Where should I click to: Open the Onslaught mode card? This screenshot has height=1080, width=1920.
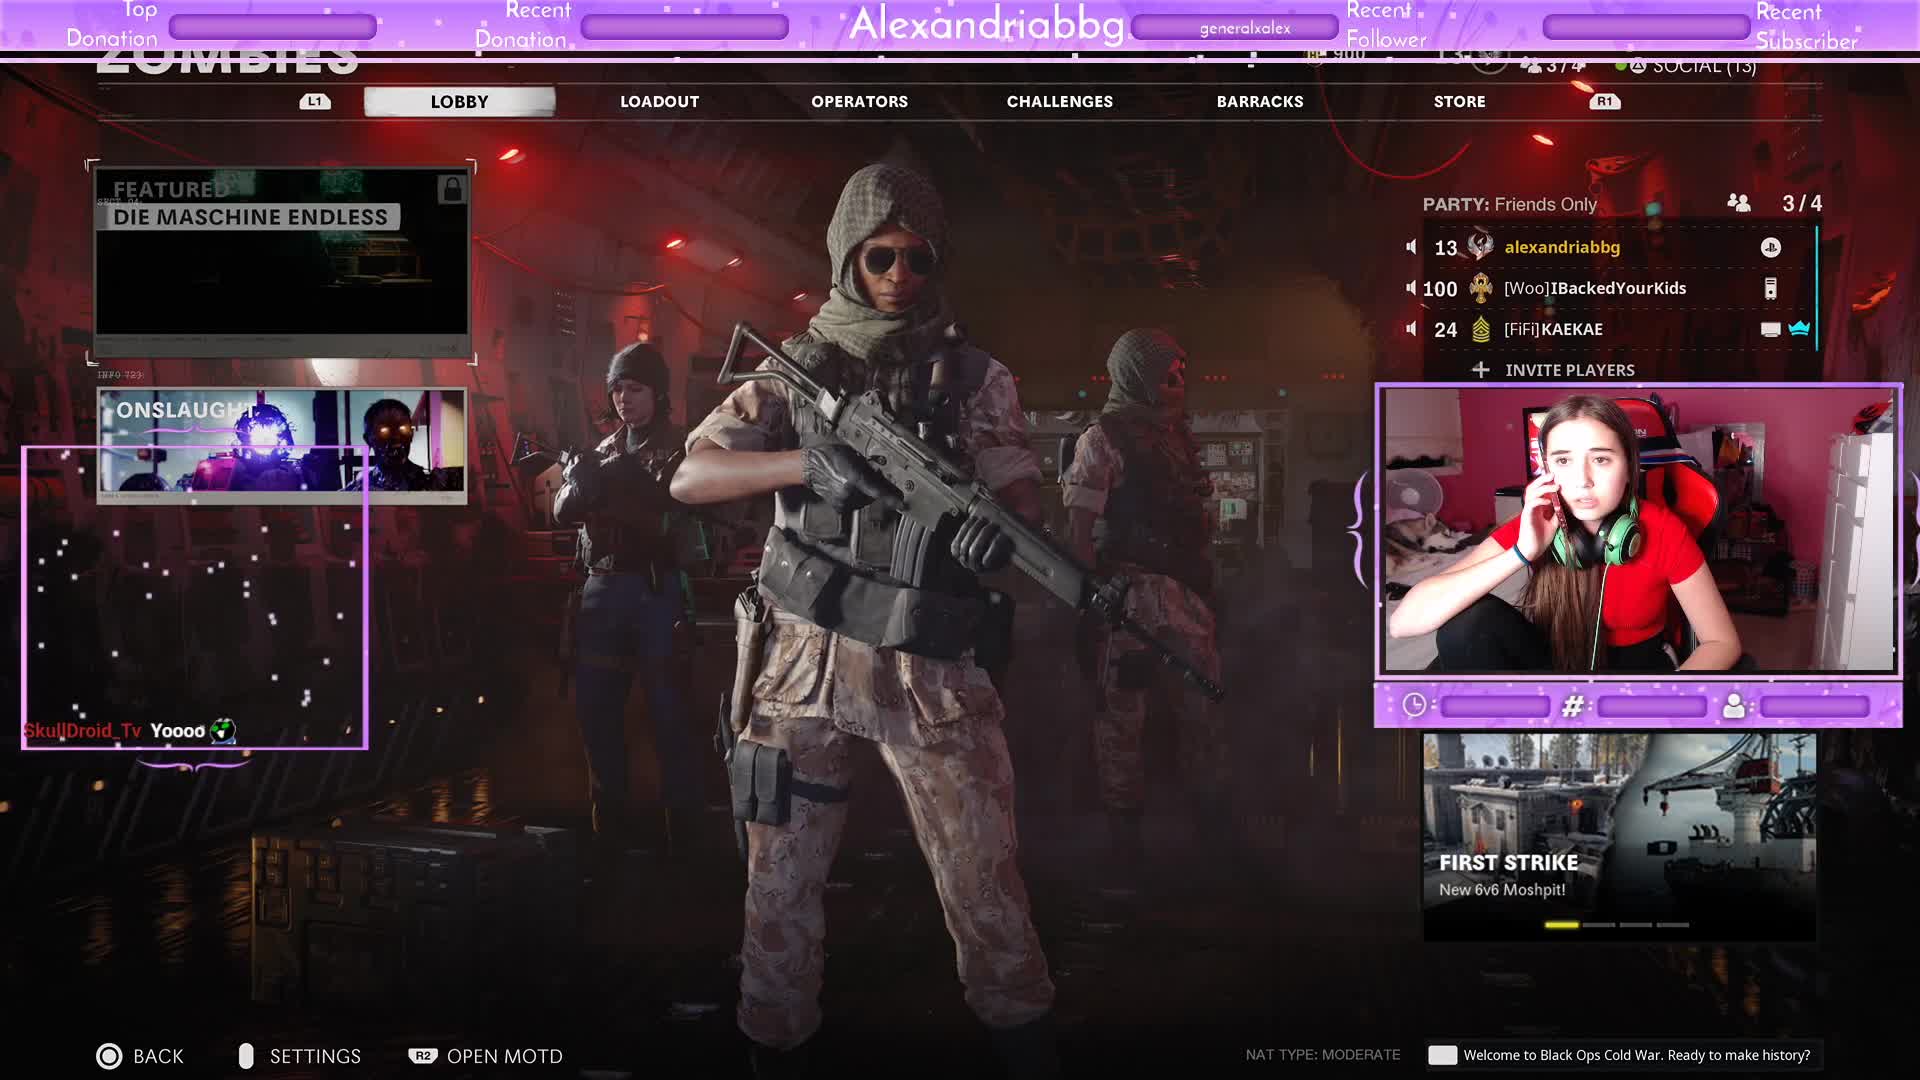tap(281, 445)
